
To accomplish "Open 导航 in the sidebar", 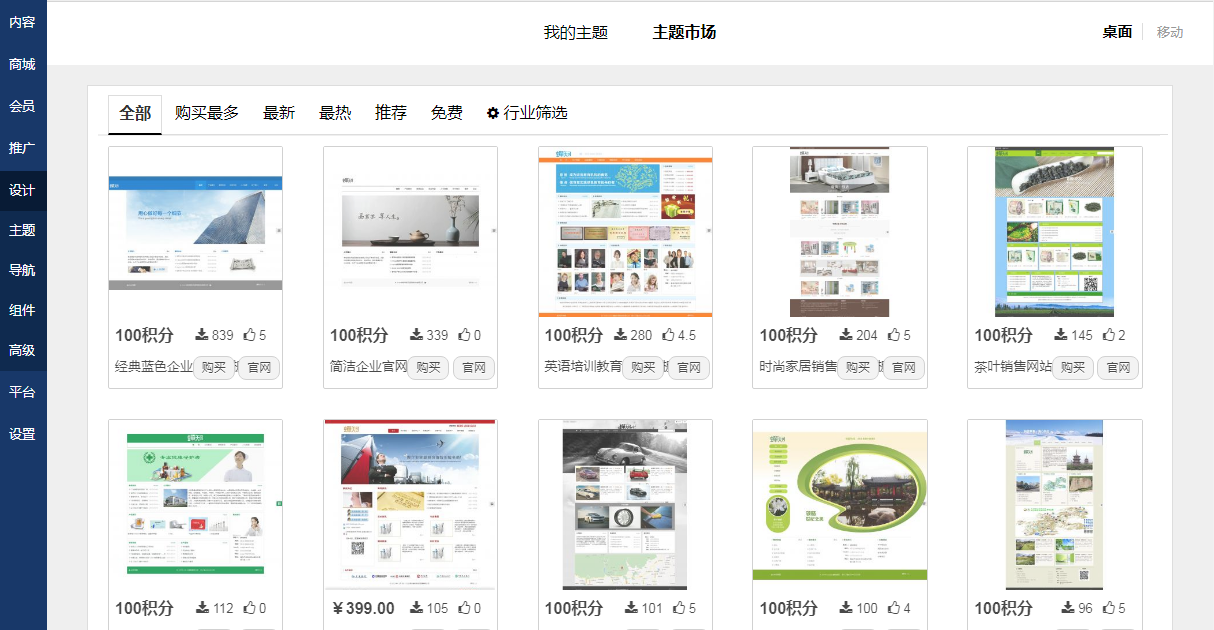I will tap(23, 270).
